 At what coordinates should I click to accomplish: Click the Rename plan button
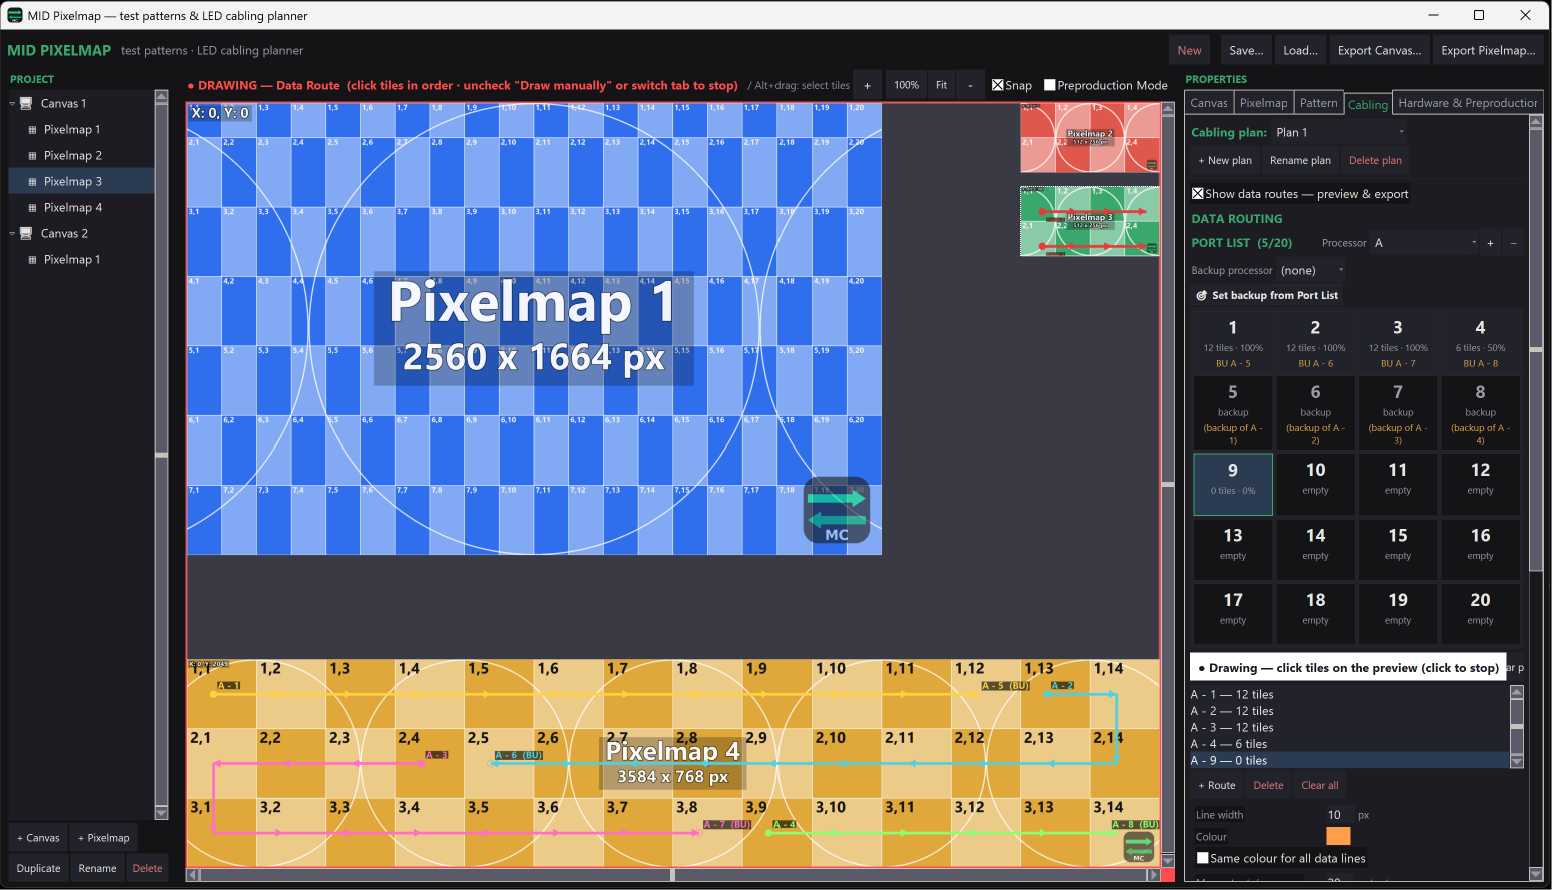pos(1300,160)
